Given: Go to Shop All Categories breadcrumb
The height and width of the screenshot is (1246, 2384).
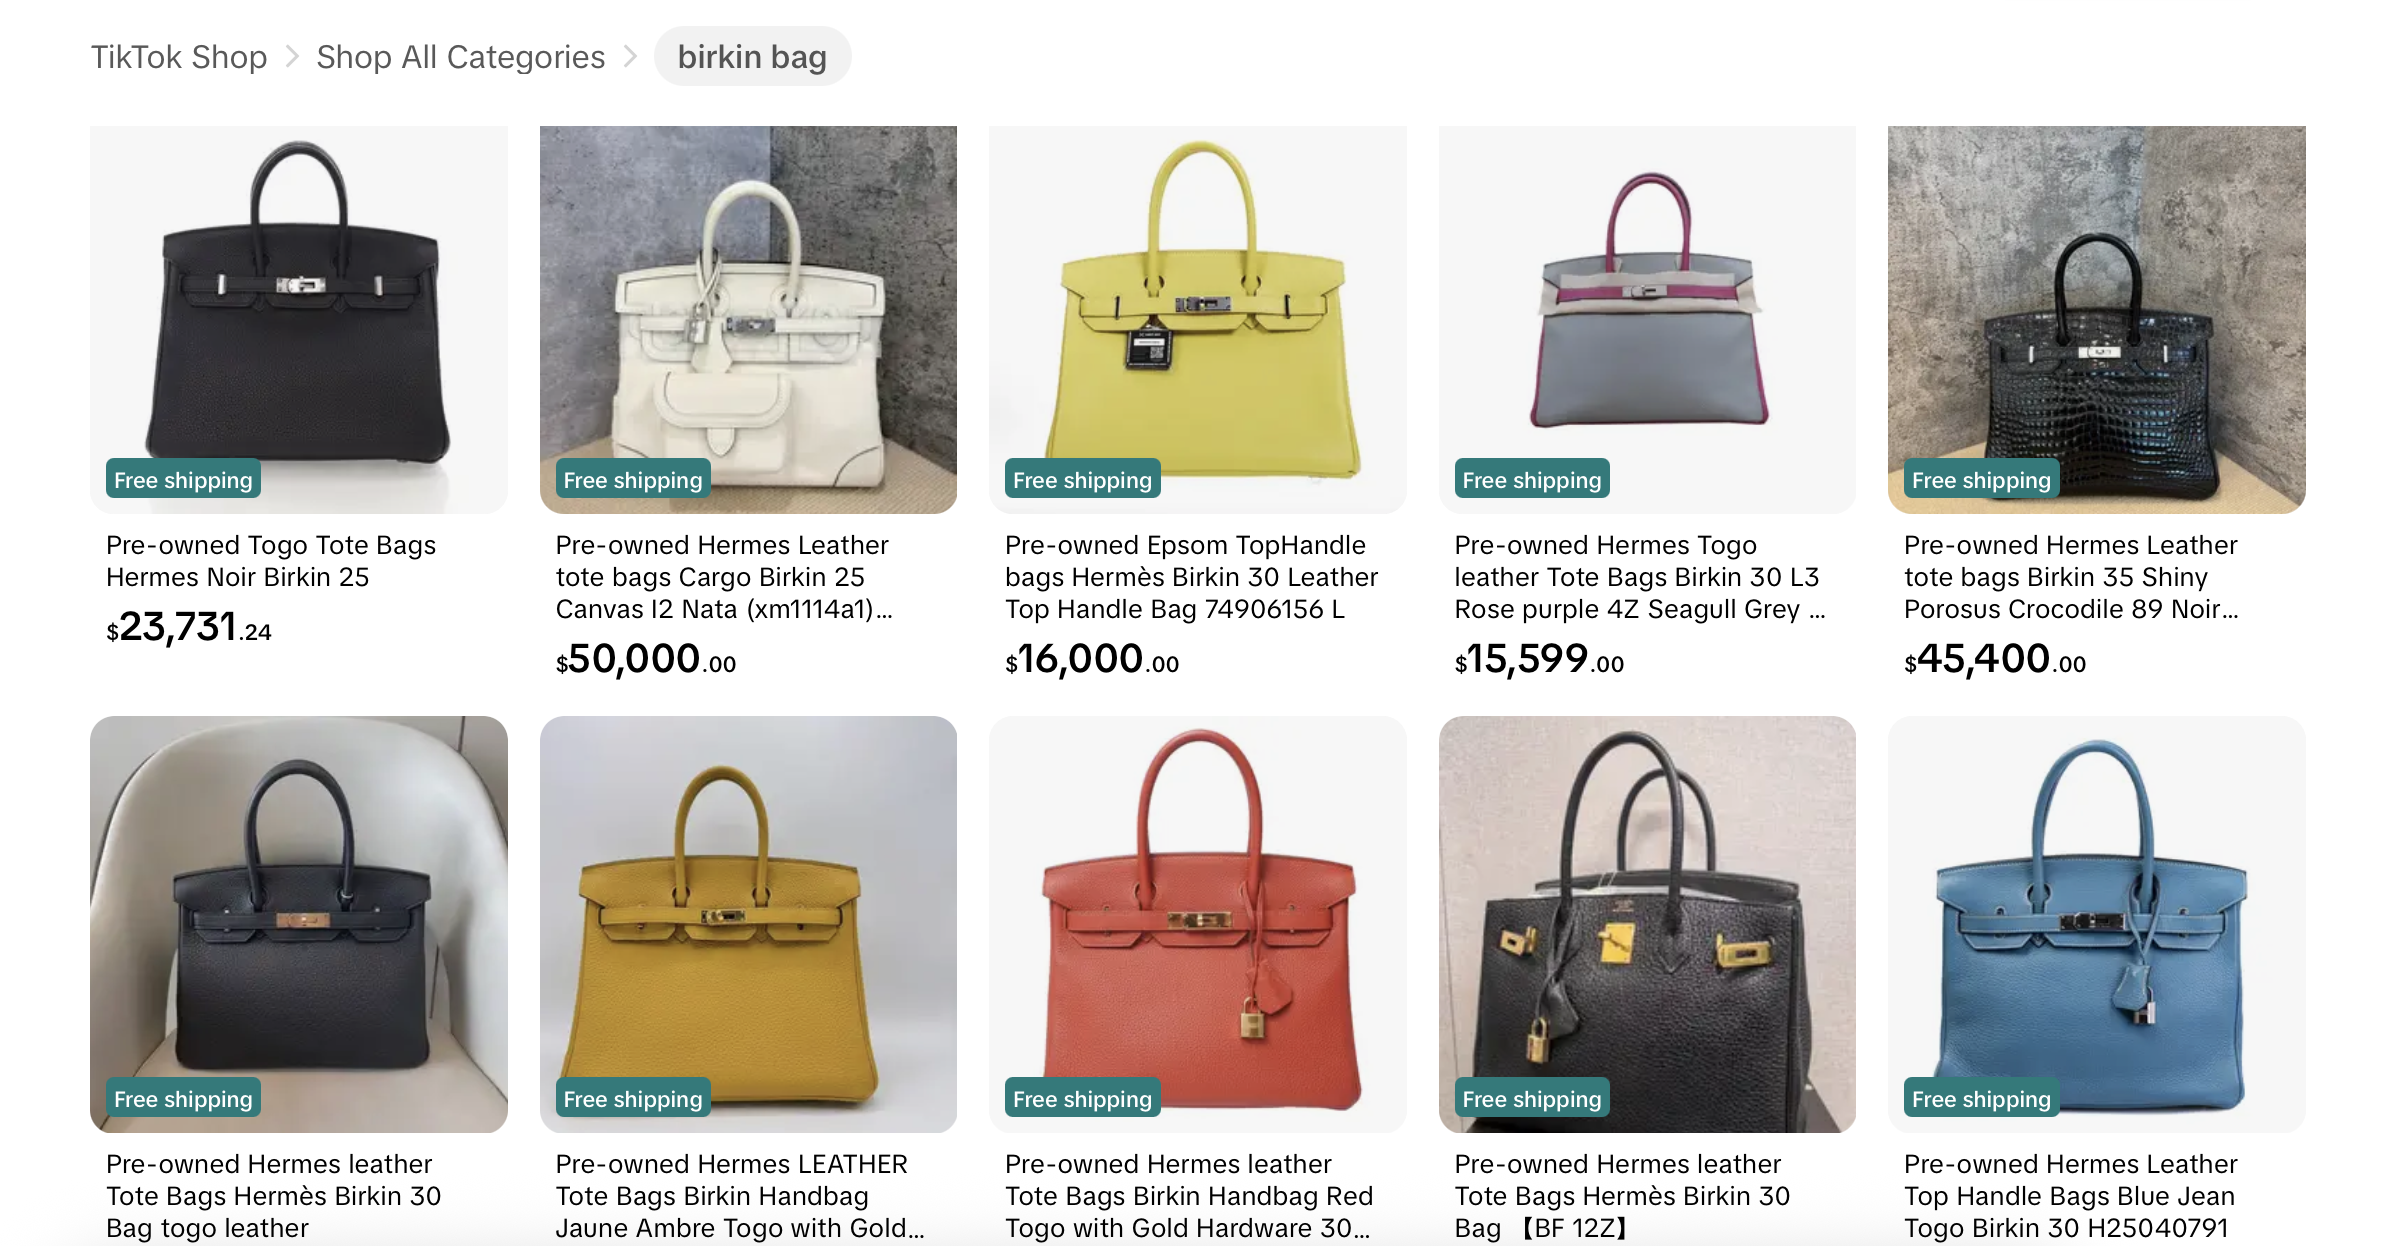Looking at the screenshot, I should (461, 57).
